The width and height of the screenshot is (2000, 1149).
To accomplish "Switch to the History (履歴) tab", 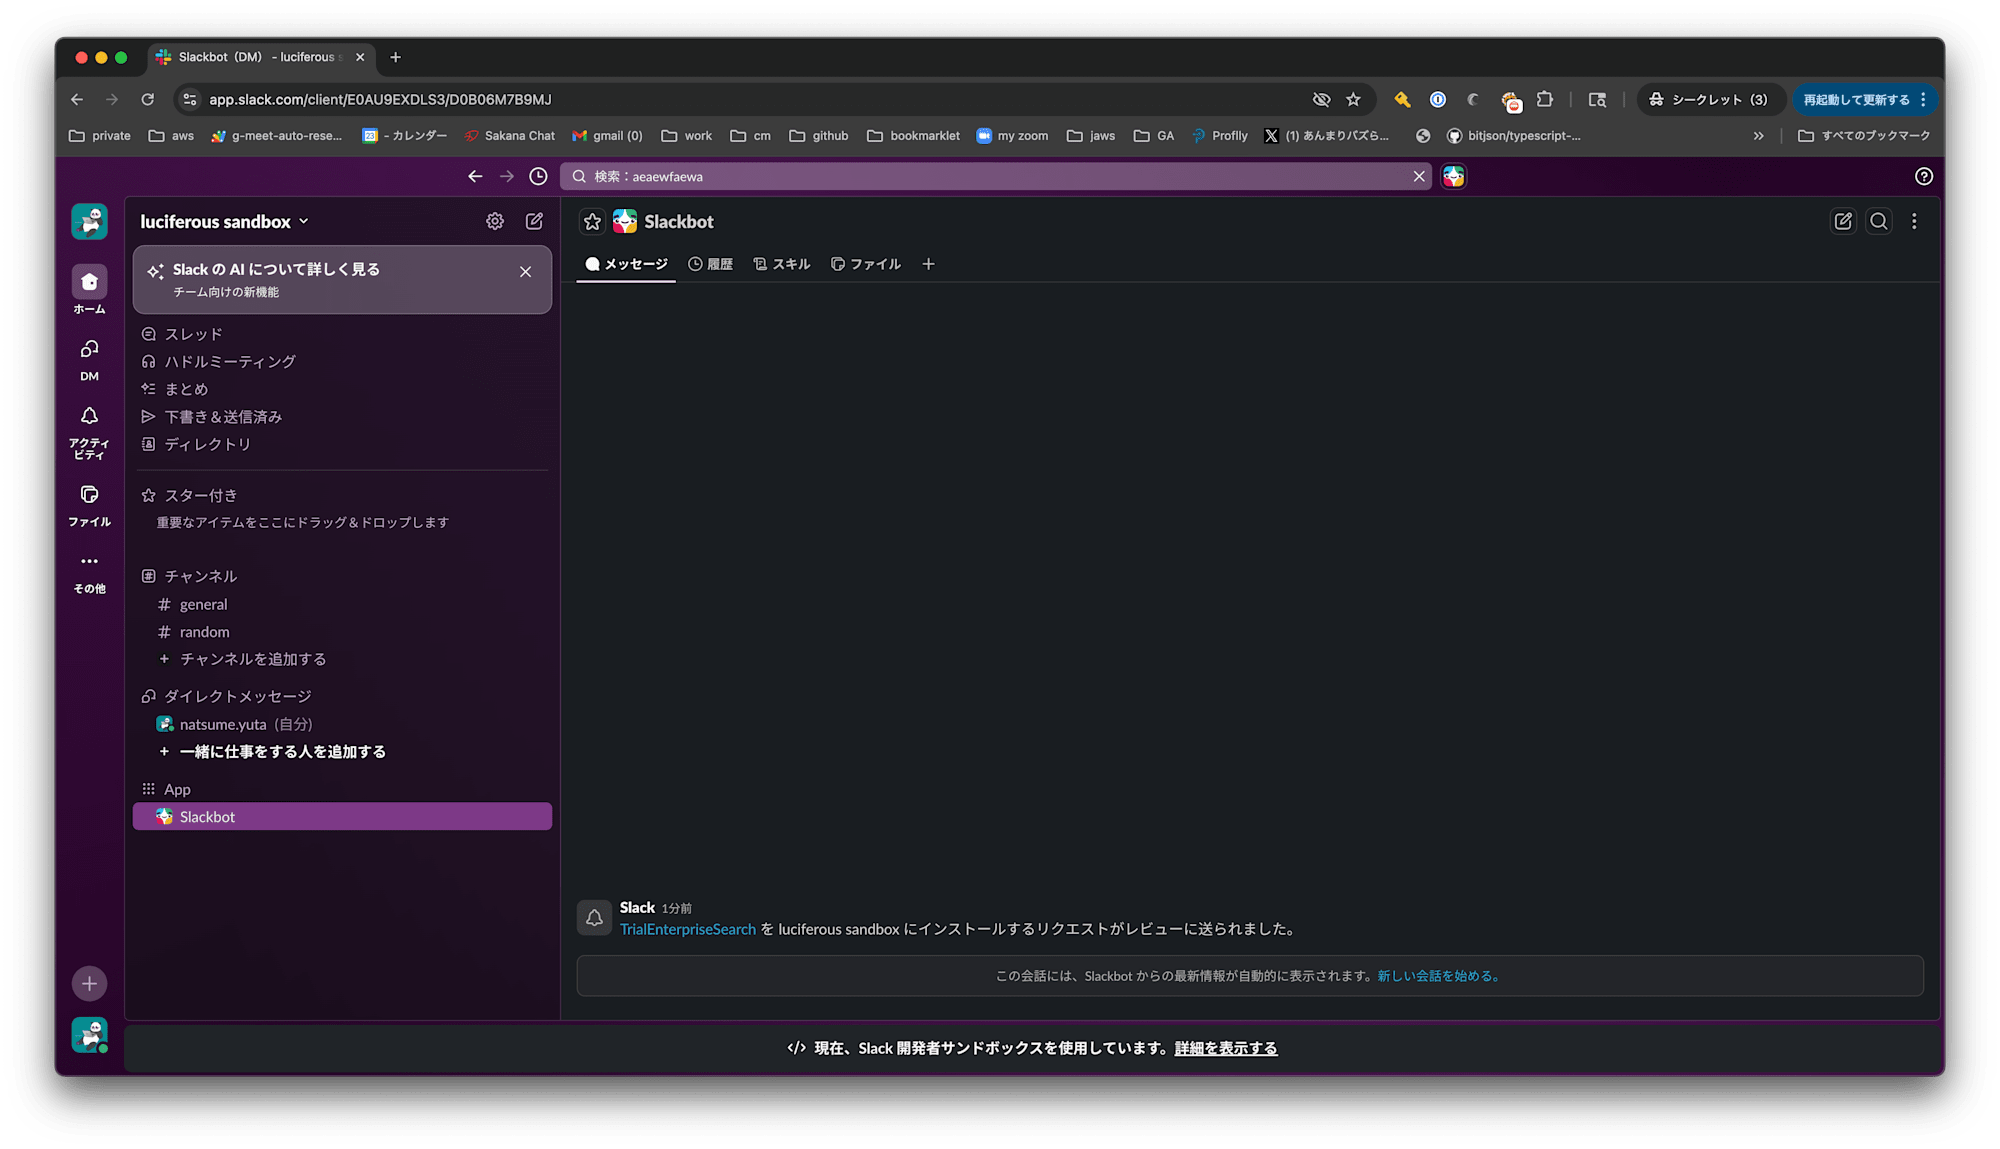I will 710,264.
